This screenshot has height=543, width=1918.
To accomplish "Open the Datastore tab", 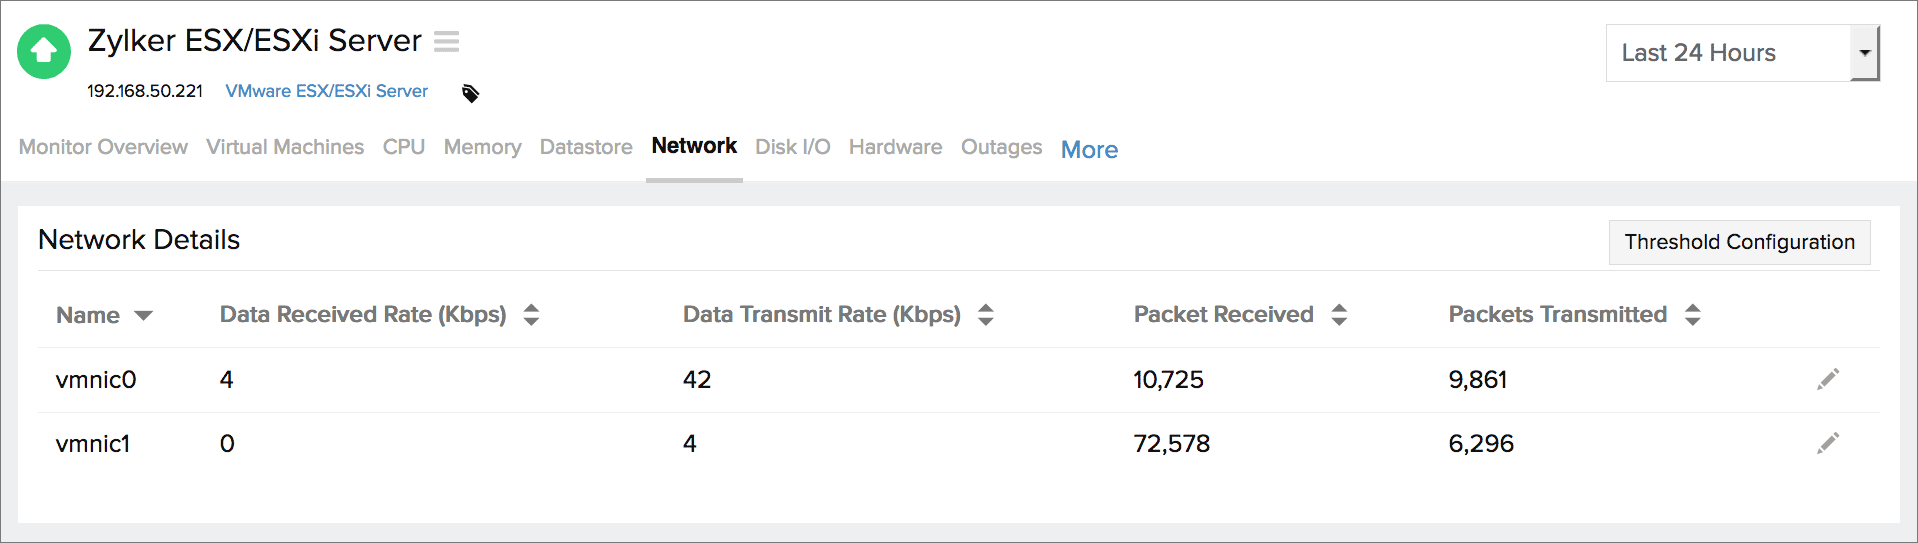I will (586, 147).
